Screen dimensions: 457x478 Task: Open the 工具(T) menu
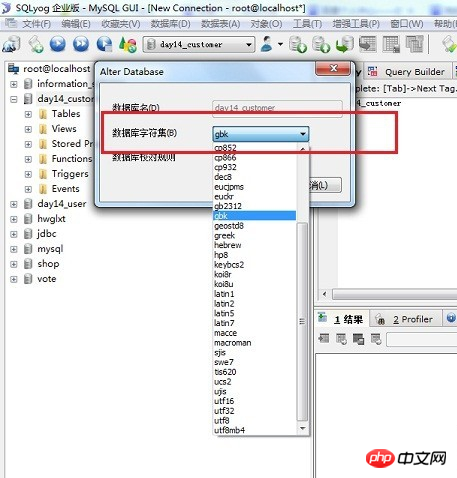click(x=307, y=24)
